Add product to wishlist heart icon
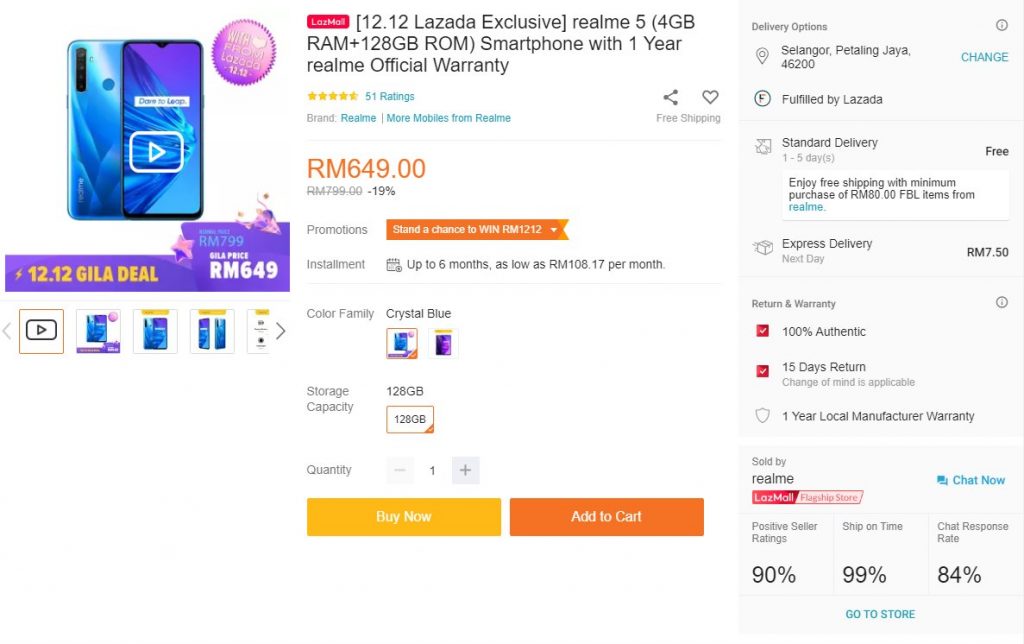This screenshot has width=1024, height=644. (x=710, y=97)
